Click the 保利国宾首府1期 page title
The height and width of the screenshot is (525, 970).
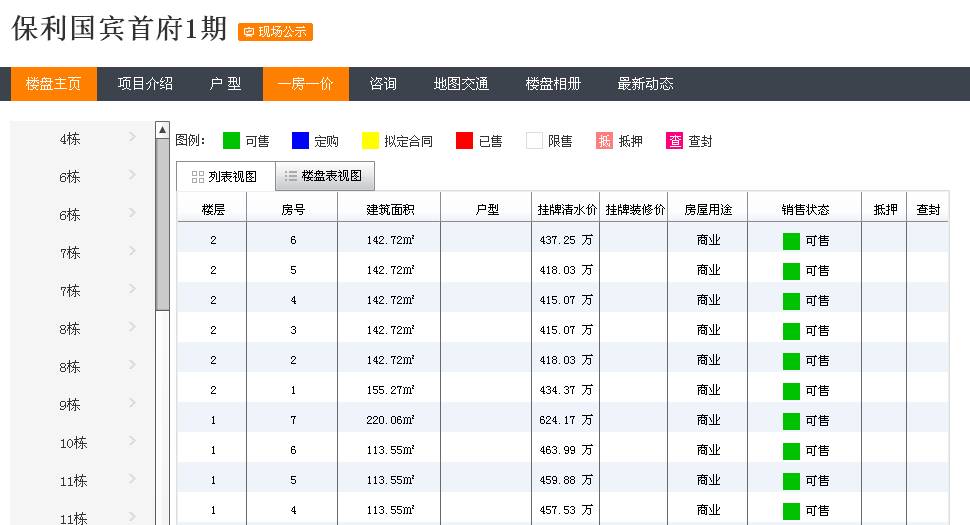coord(119,28)
